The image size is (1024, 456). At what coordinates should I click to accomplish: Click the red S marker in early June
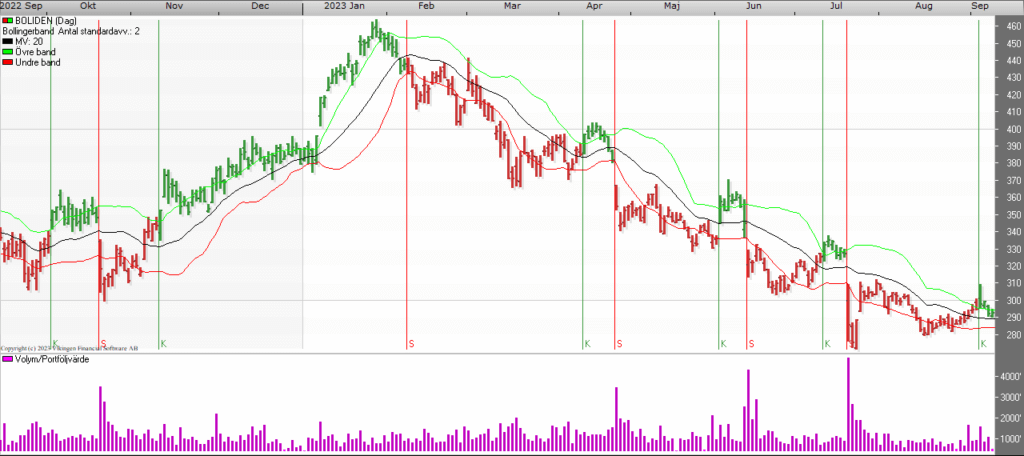pos(751,344)
